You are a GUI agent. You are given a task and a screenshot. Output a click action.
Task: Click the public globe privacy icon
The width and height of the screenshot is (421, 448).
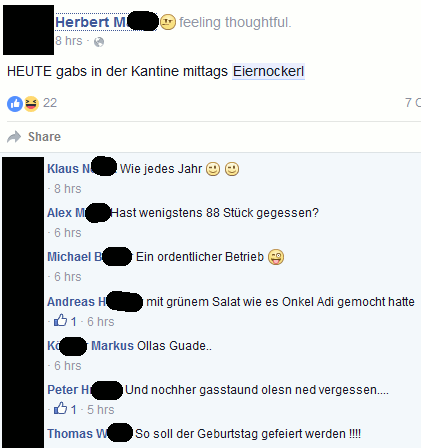99,42
